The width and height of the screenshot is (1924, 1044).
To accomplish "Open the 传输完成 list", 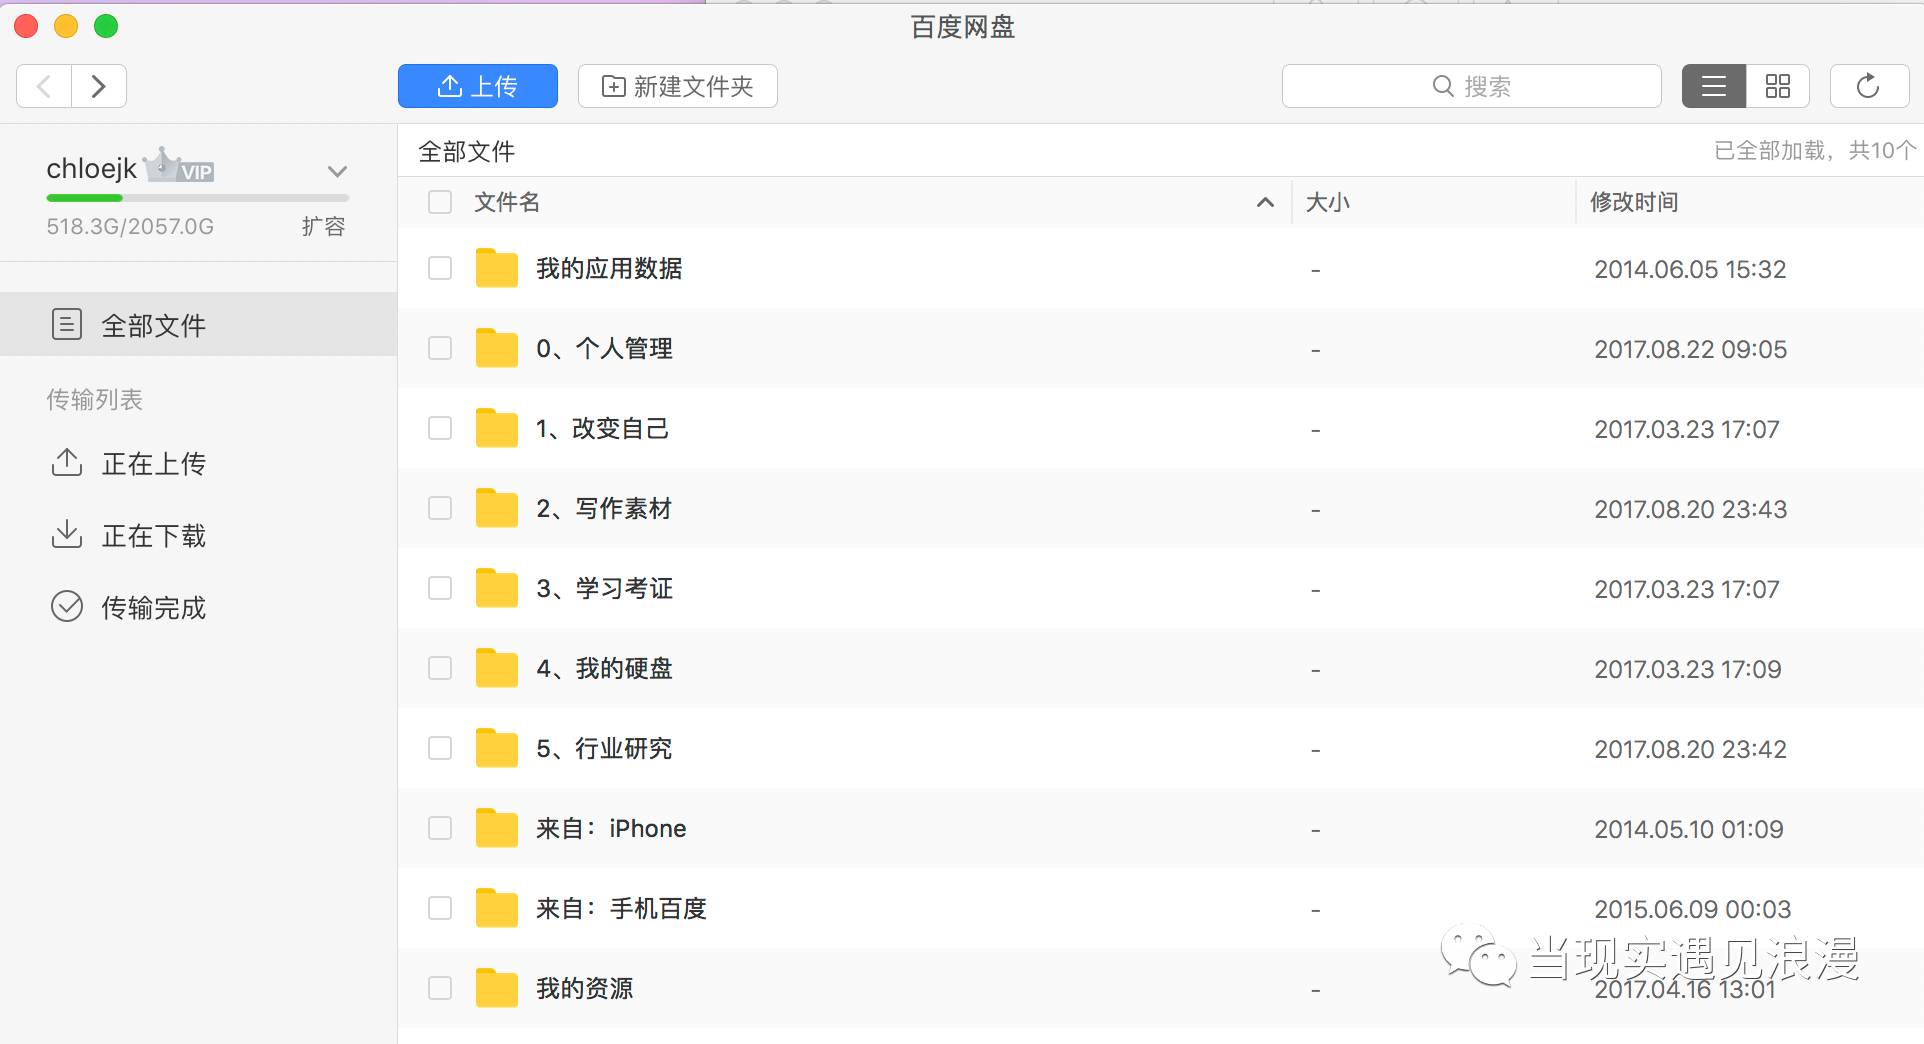I will 154,608.
